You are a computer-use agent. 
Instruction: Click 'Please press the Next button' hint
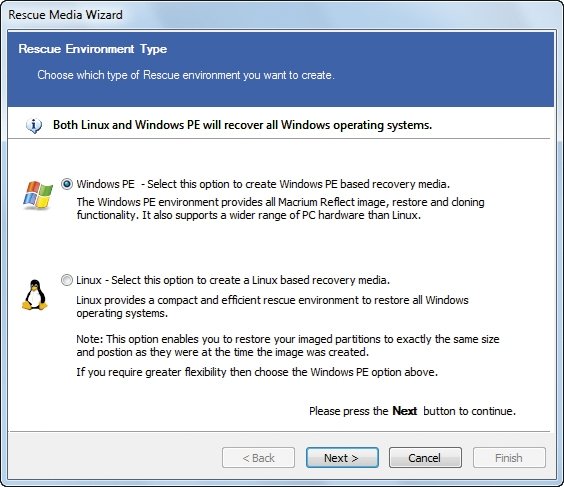(x=412, y=411)
